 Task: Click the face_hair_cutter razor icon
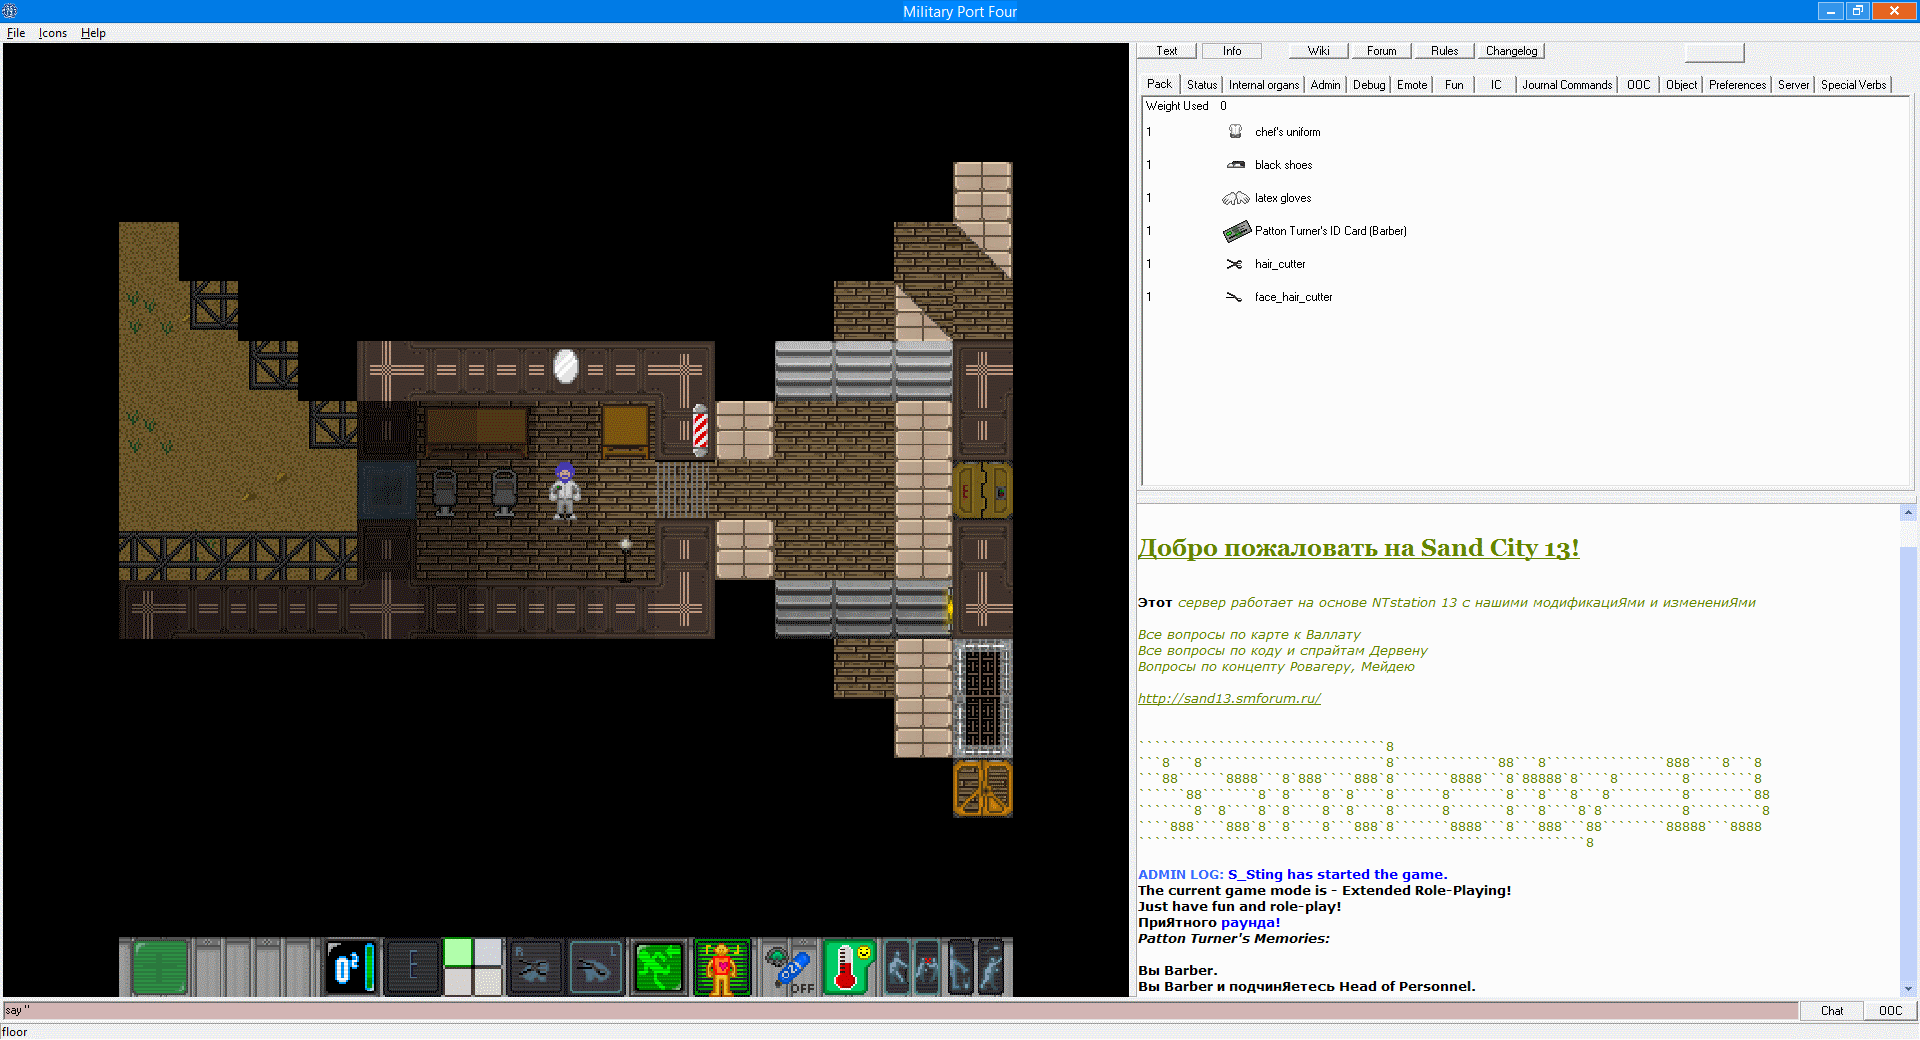(1235, 297)
